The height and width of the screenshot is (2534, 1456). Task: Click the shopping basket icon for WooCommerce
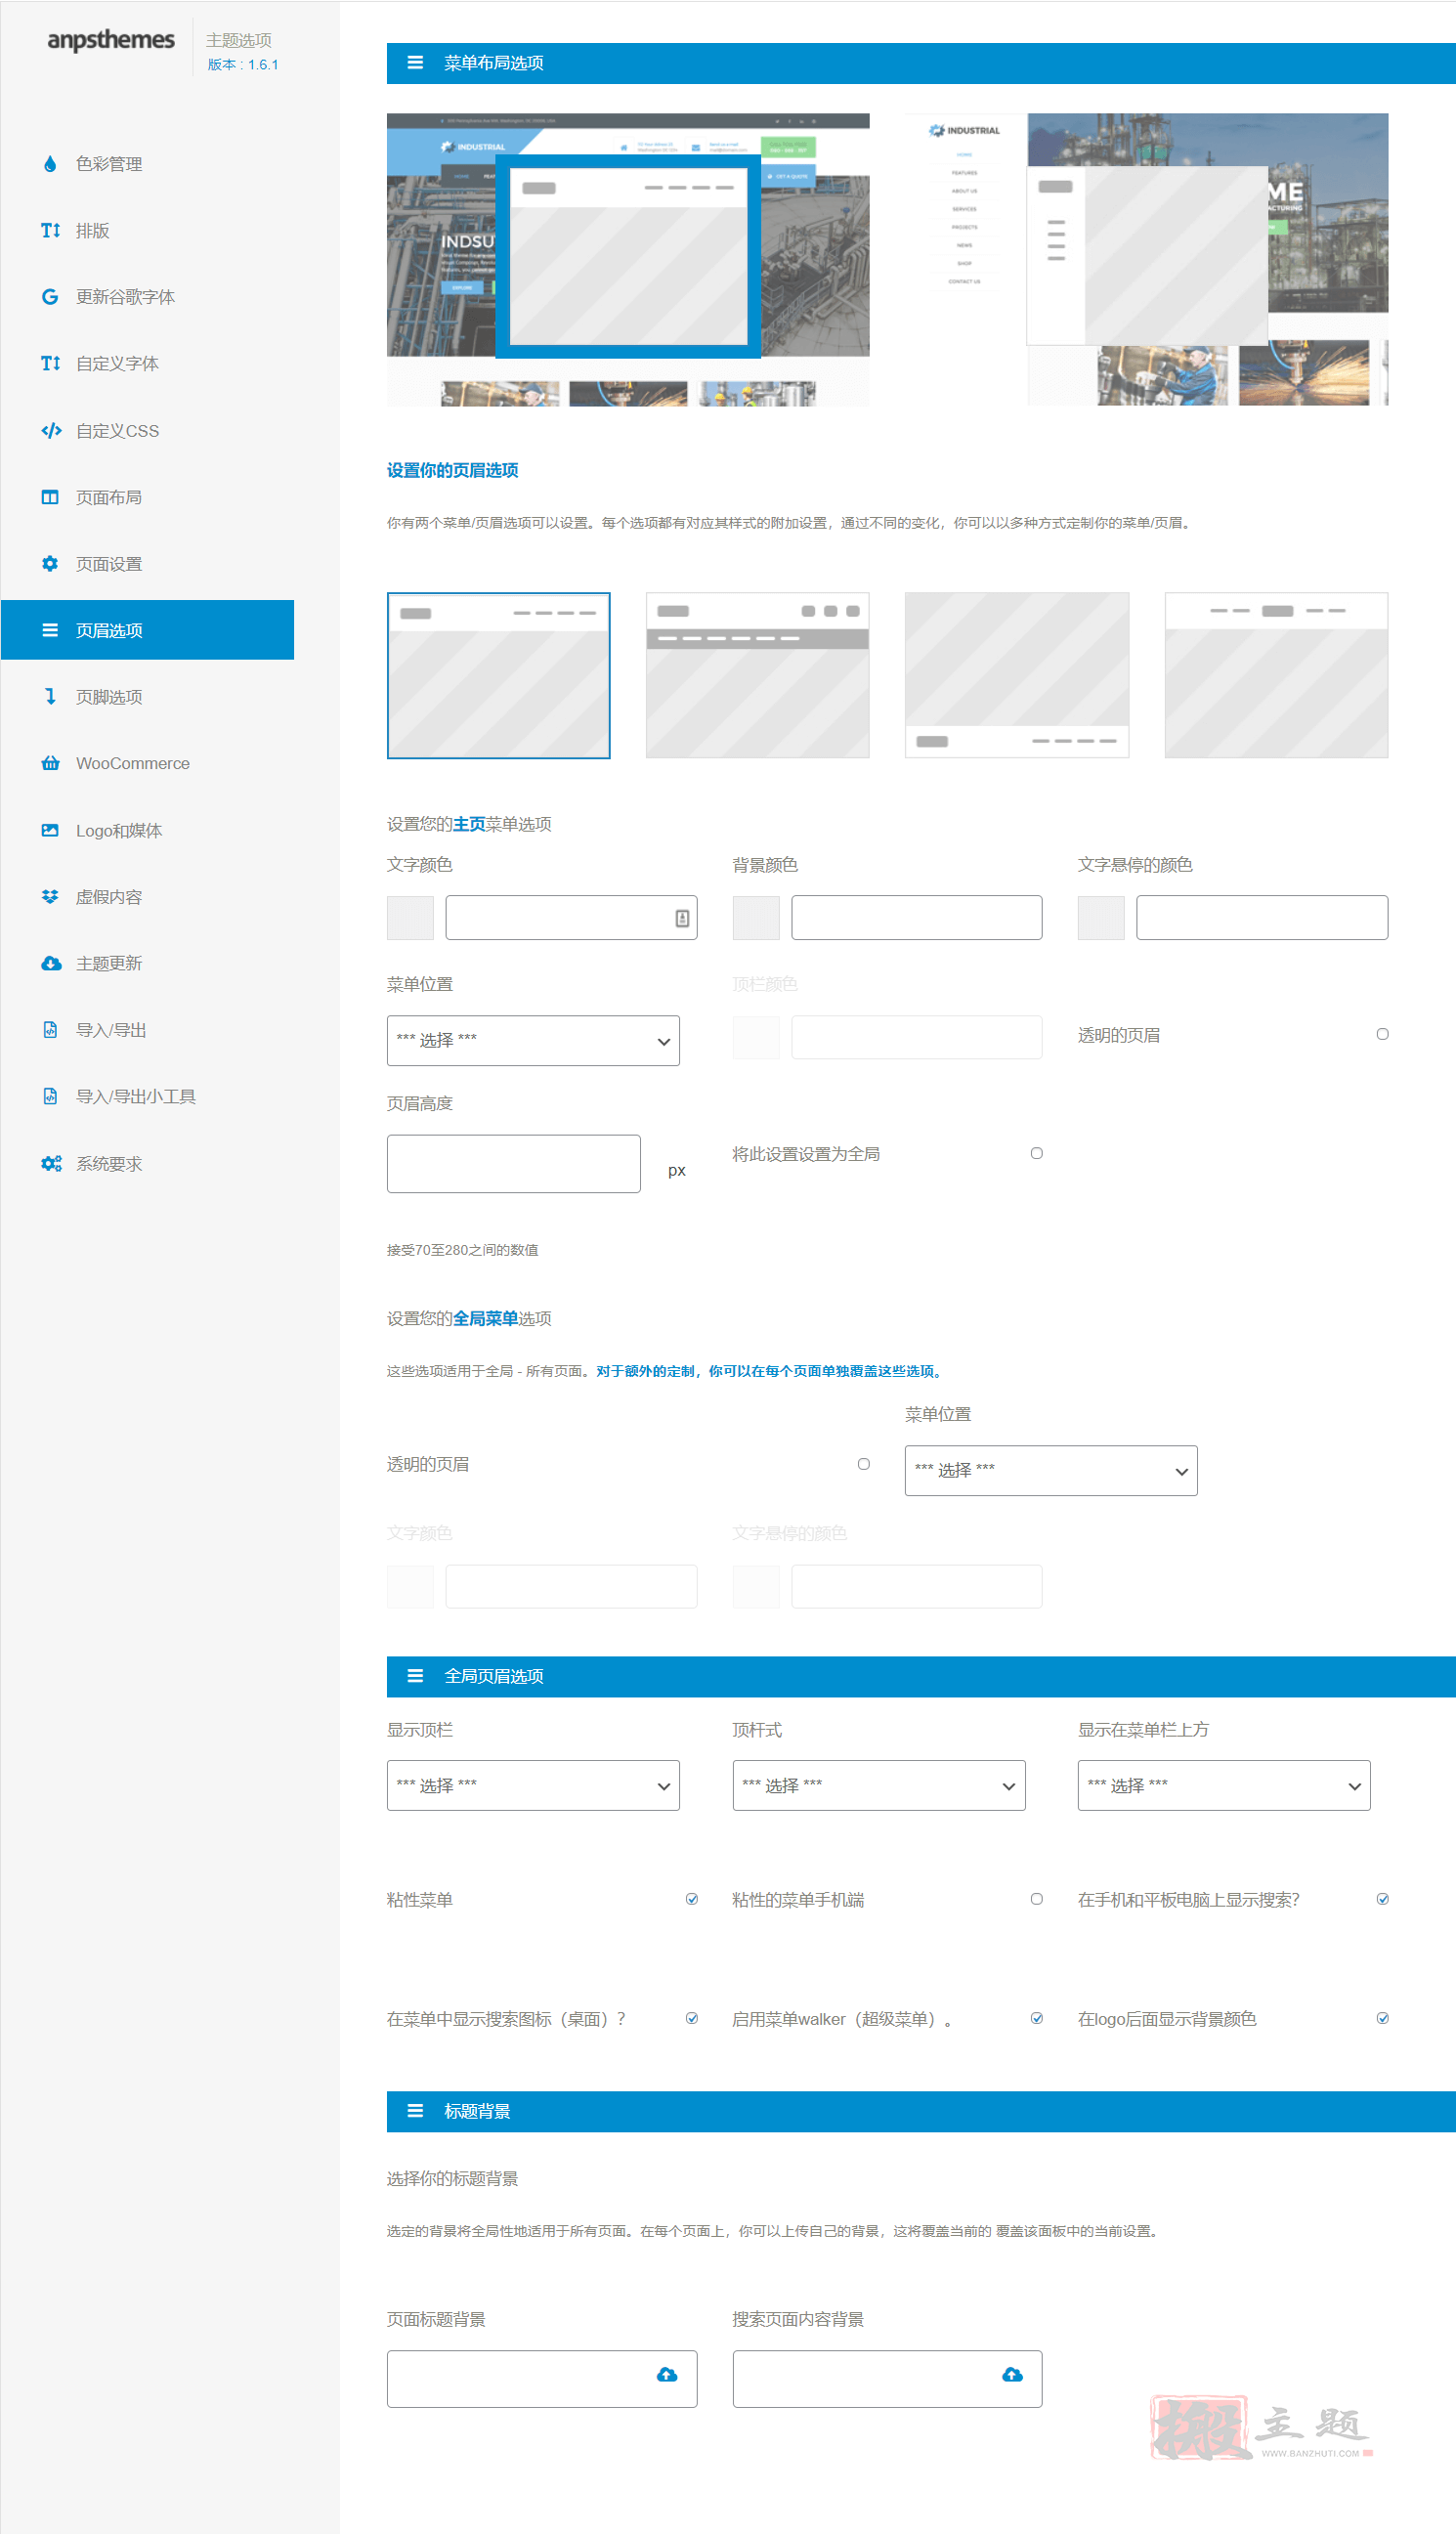[50, 764]
